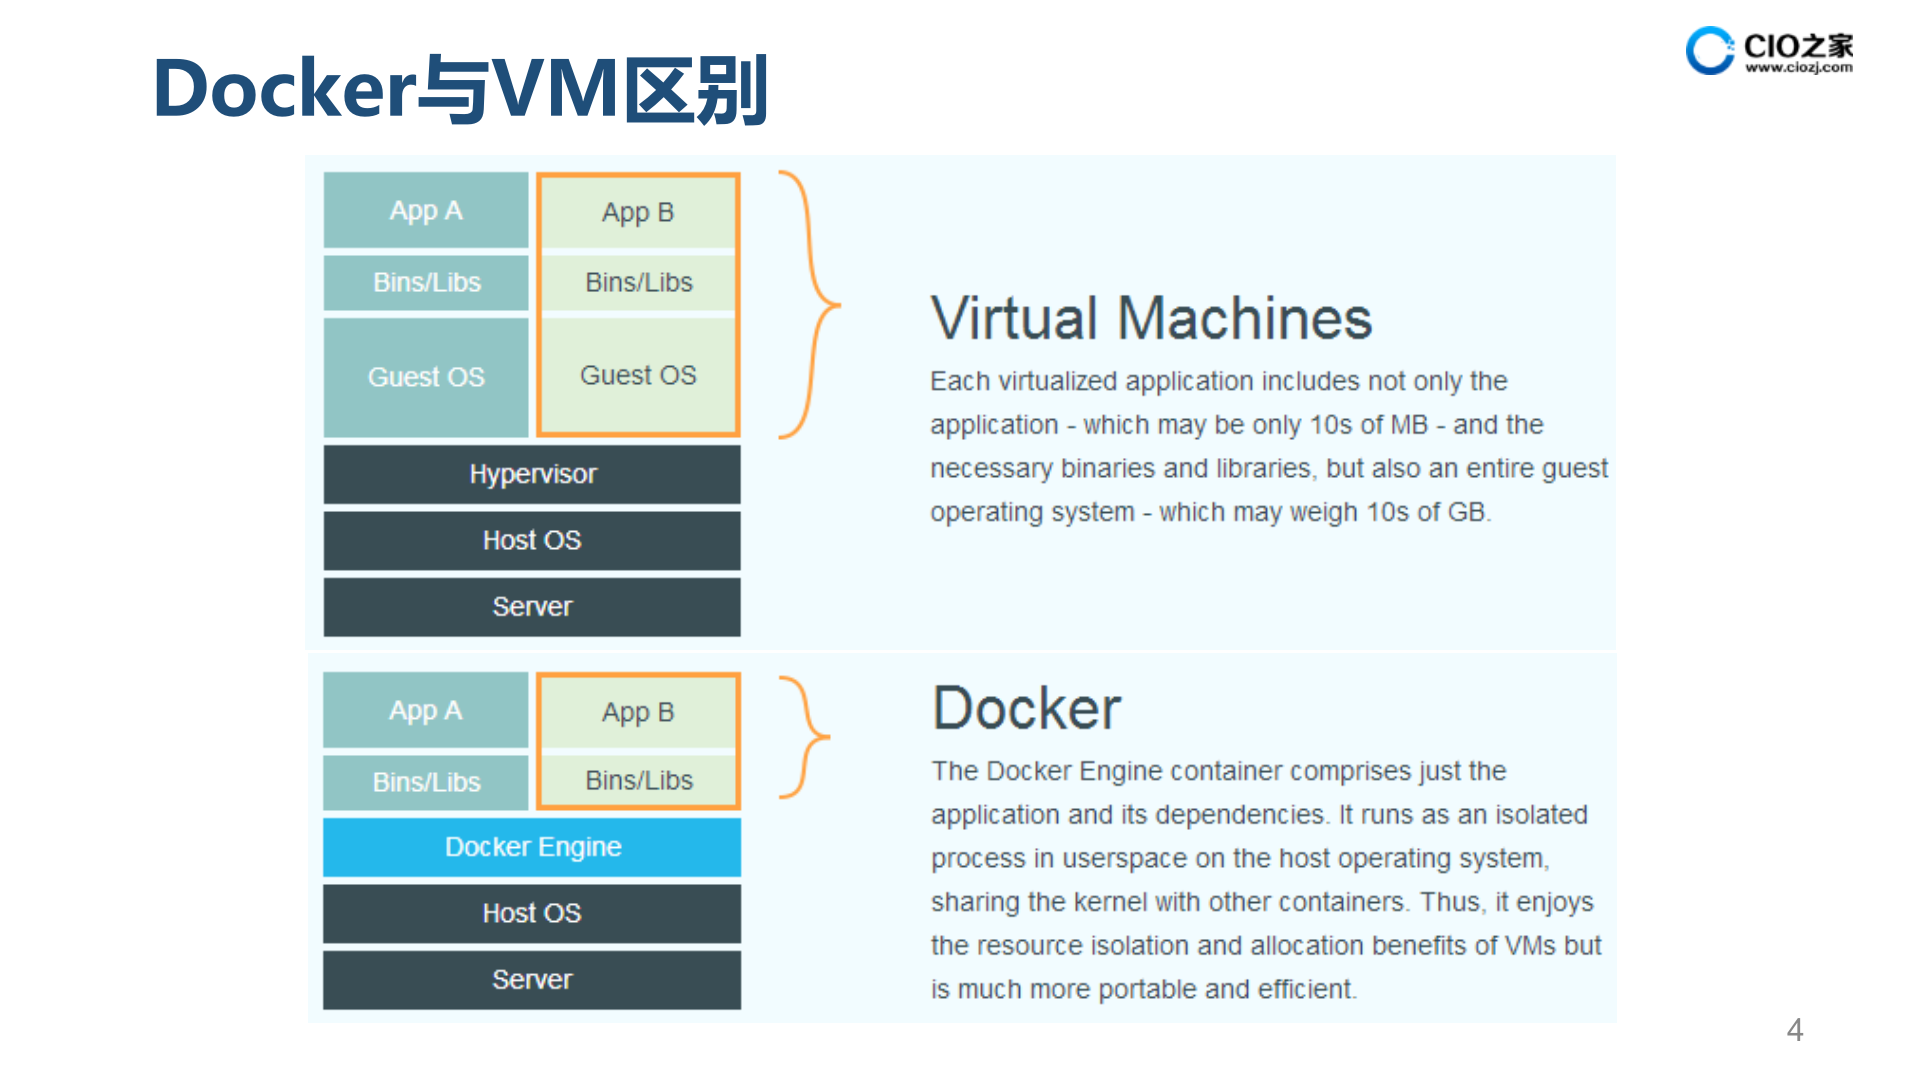Click the teal App A color block in Docker stack

425,710
